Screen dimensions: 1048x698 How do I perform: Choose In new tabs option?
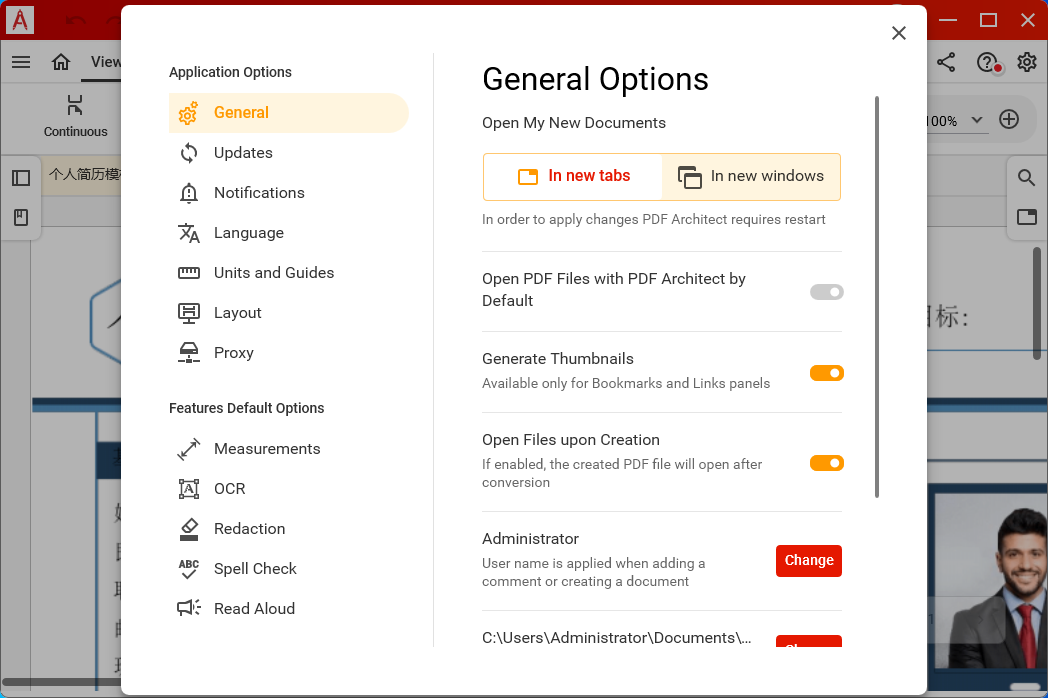click(x=573, y=177)
